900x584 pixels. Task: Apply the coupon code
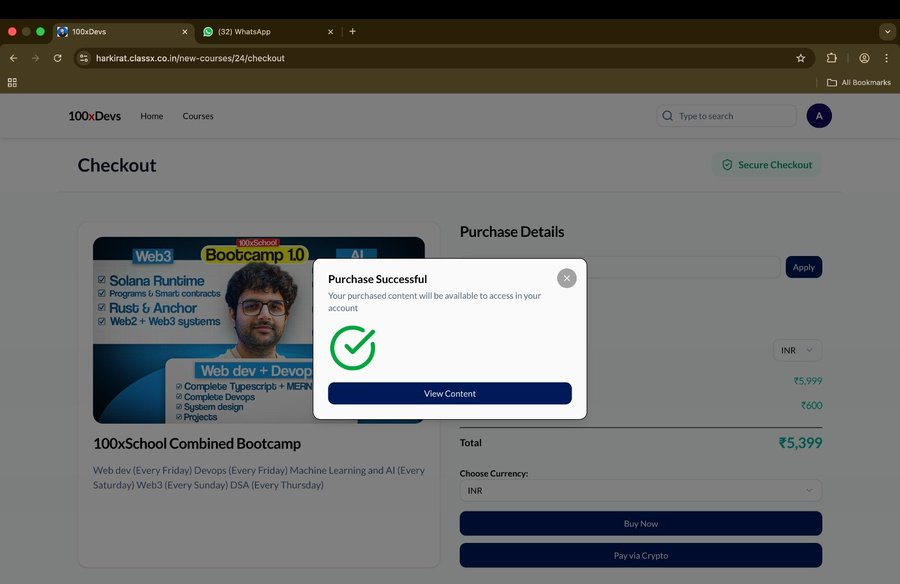pyautogui.click(x=804, y=267)
